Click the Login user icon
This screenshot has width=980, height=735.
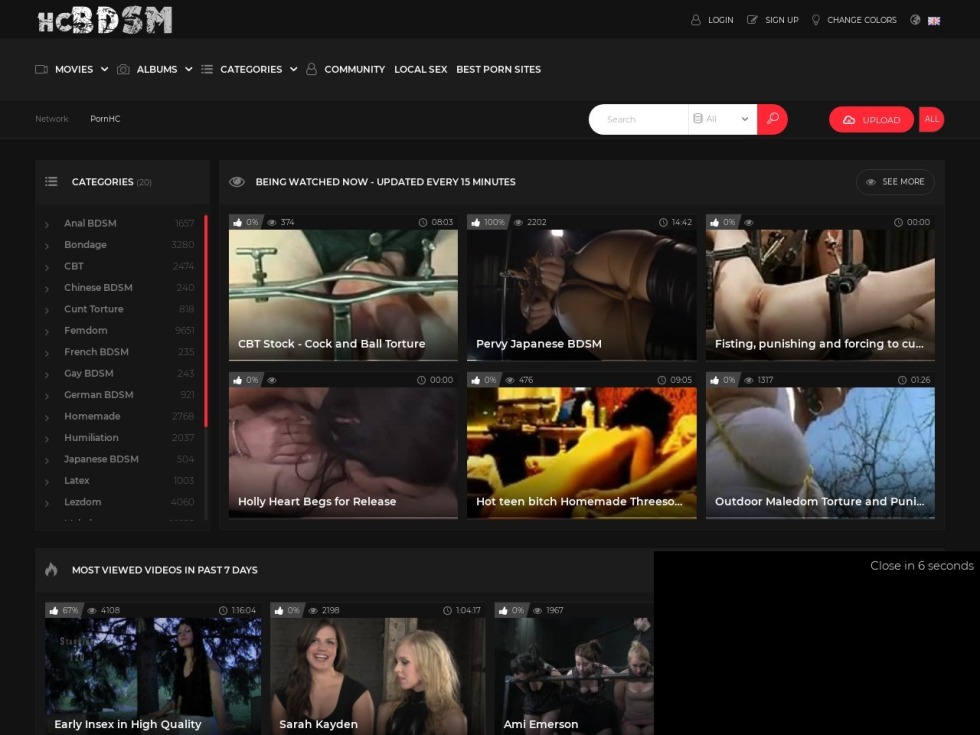point(696,20)
